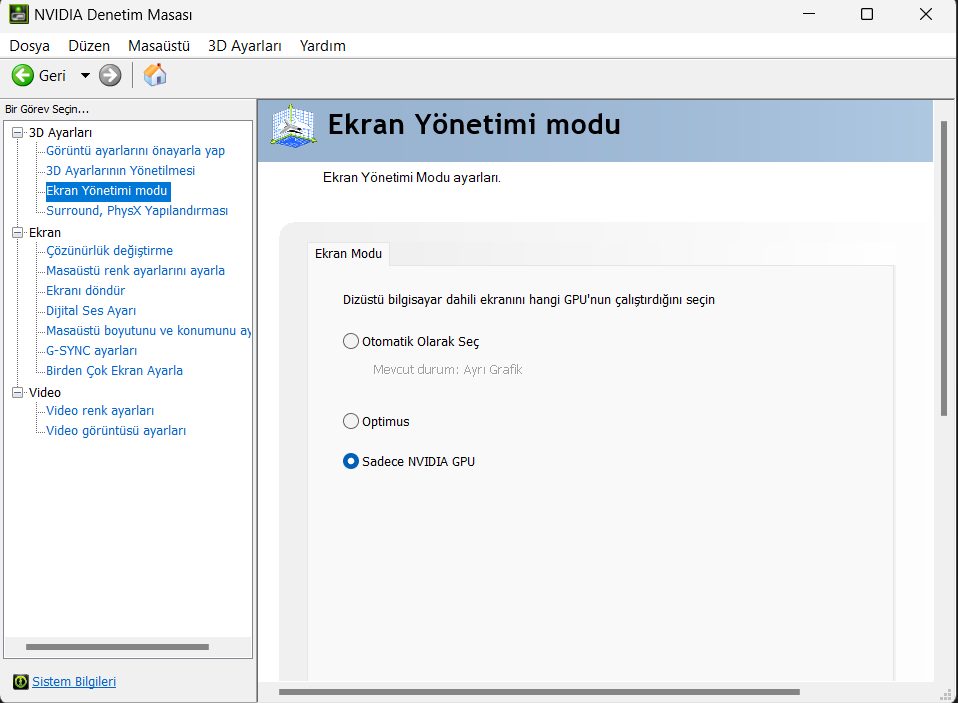Viewport: 958px width, 703px height.
Task: Open Video renk ayarları page
Action: click(x=100, y=410)
